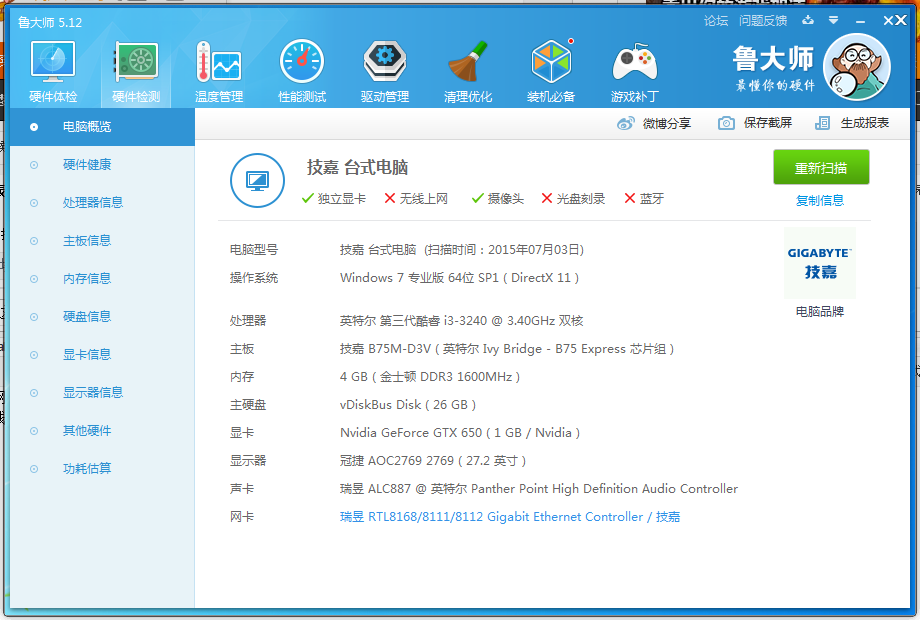Click the 鲁大师 5.12 window title
Image resolution: width=920 pixels, height=620 pixels.
(x=50, y=22)
